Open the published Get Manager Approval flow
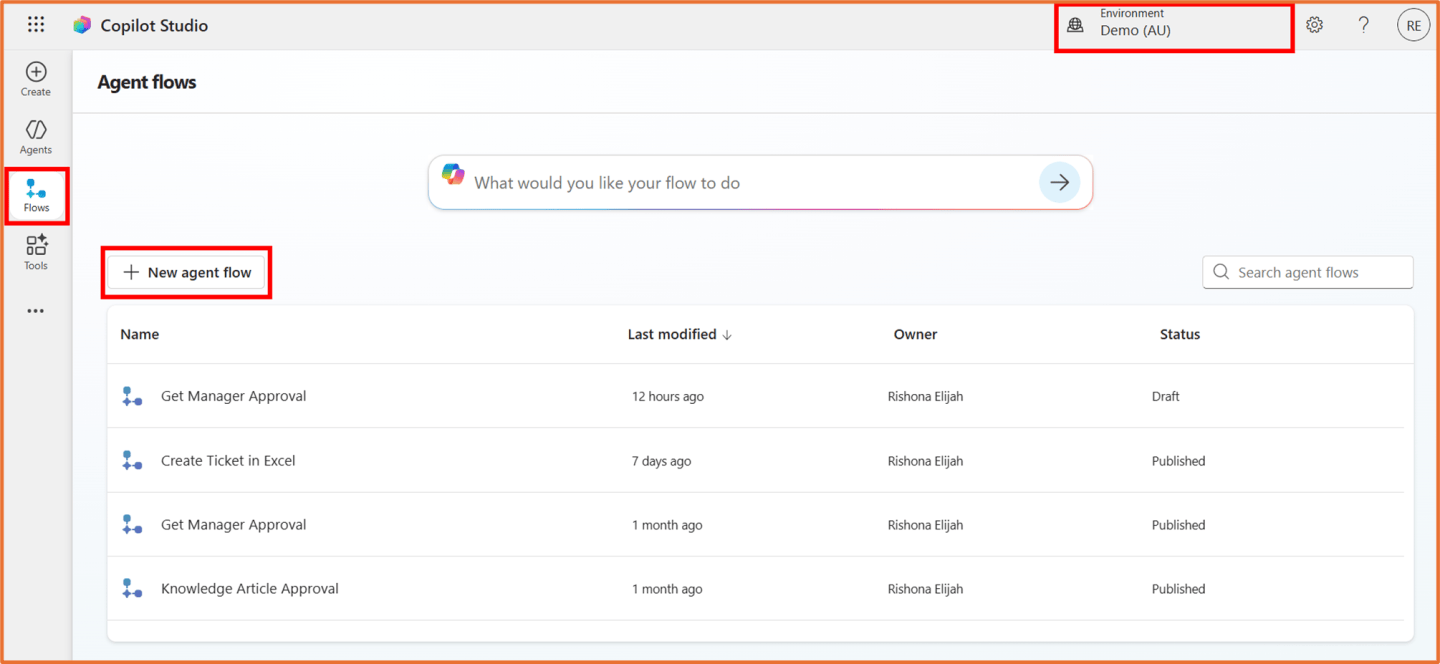 coord(233,525)
